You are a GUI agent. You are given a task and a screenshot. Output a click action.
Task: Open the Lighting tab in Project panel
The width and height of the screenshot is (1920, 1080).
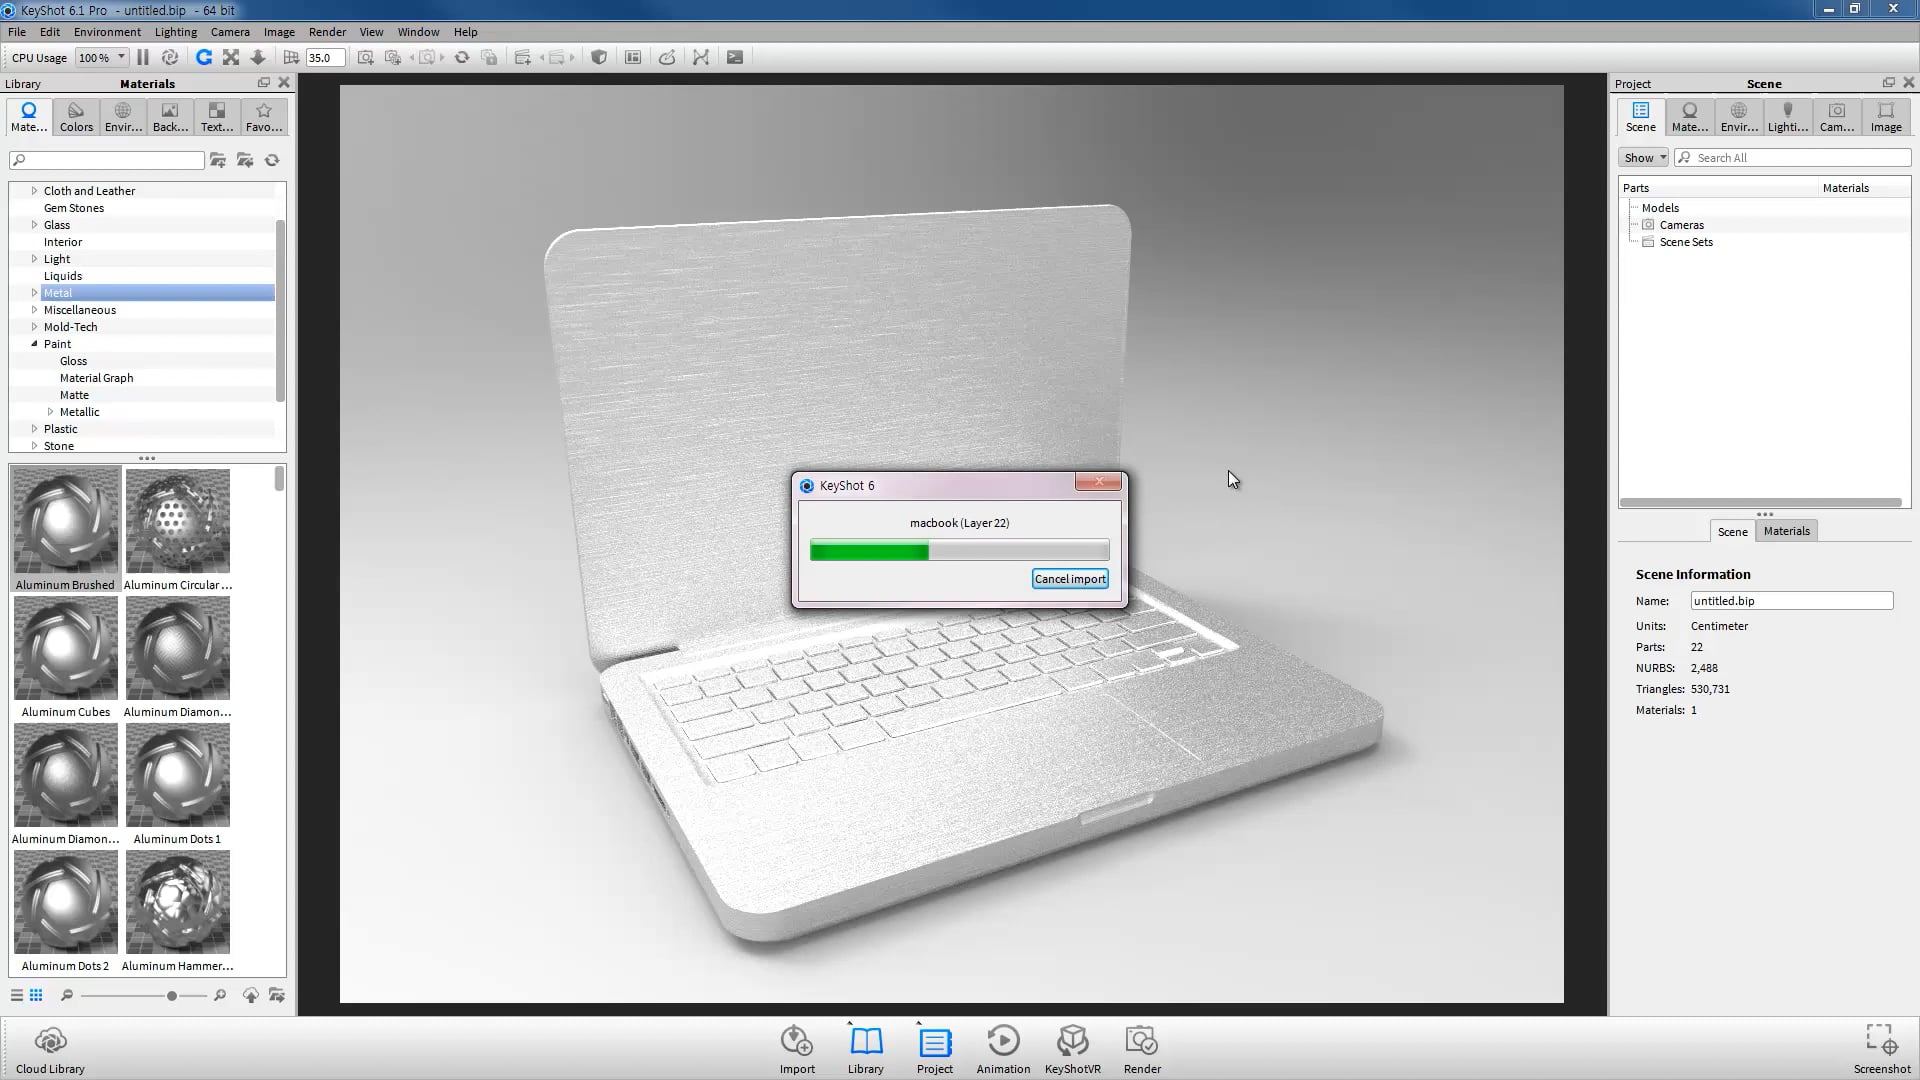[x=1787, y=117]
